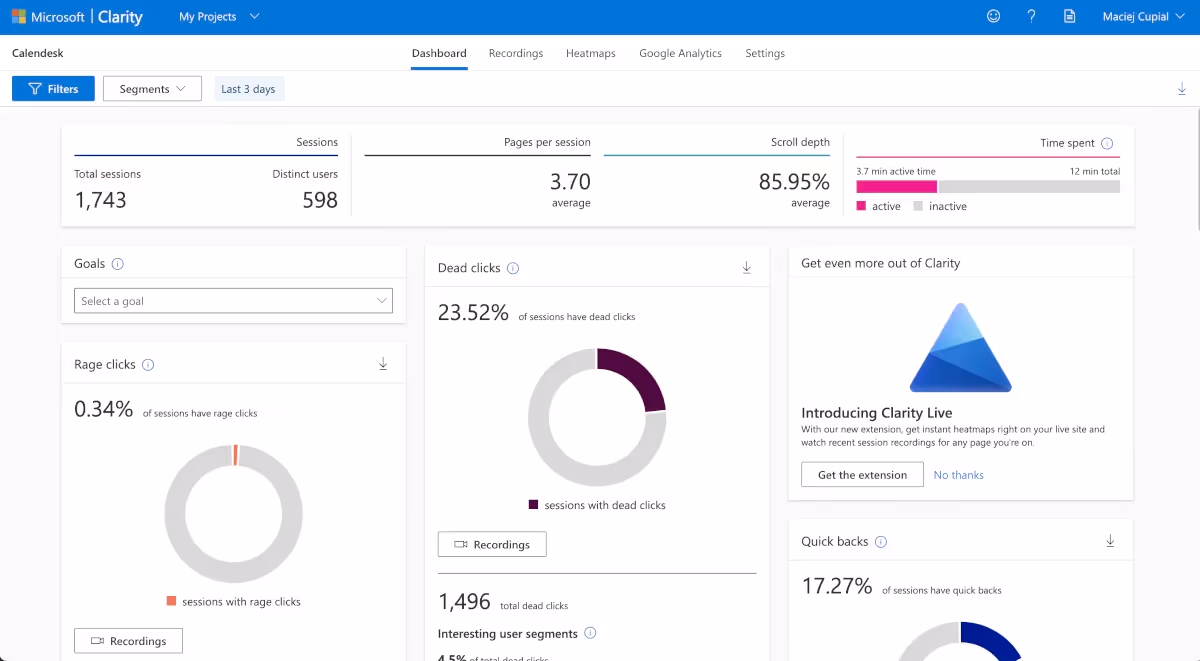Viewport: 1200px width, 661px height.
Task: Click the orange rage clicks donut segment
Action: [x=236, y=455]
